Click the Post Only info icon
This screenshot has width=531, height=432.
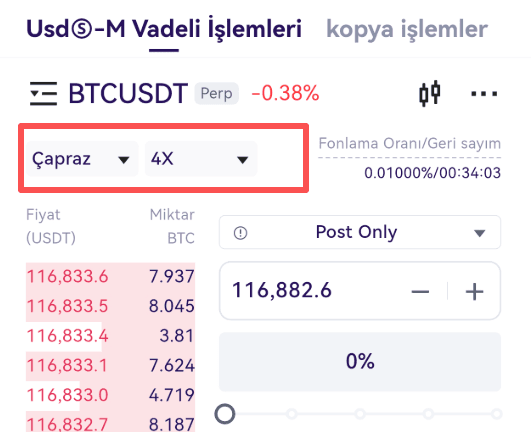(x=240, y=233)
